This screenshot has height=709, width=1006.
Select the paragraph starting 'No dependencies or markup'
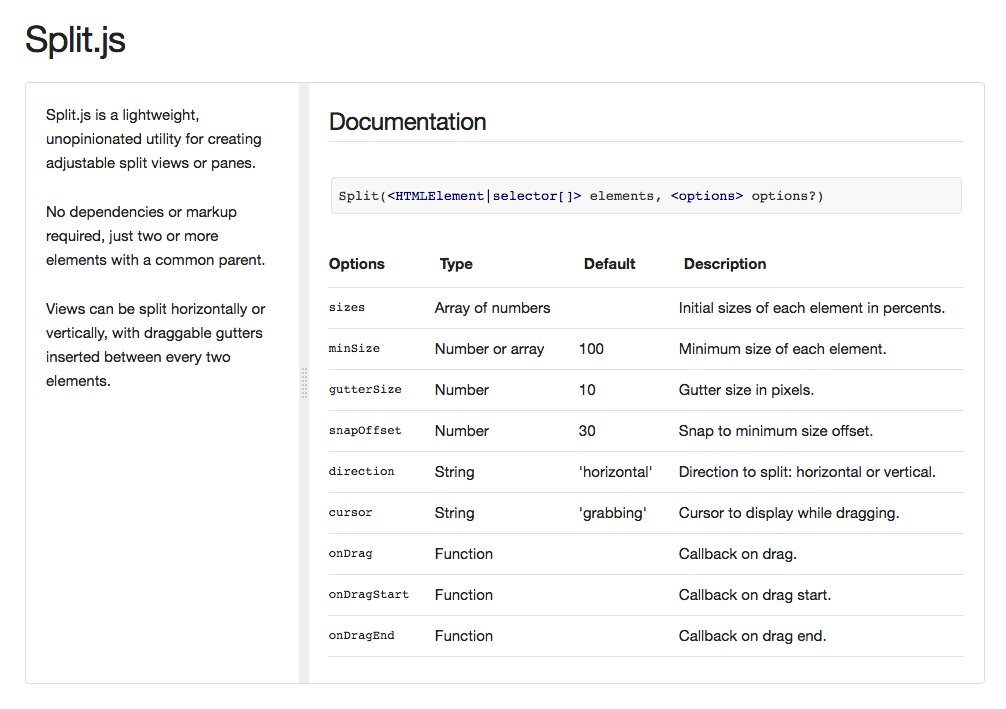(x=155, y=235)
